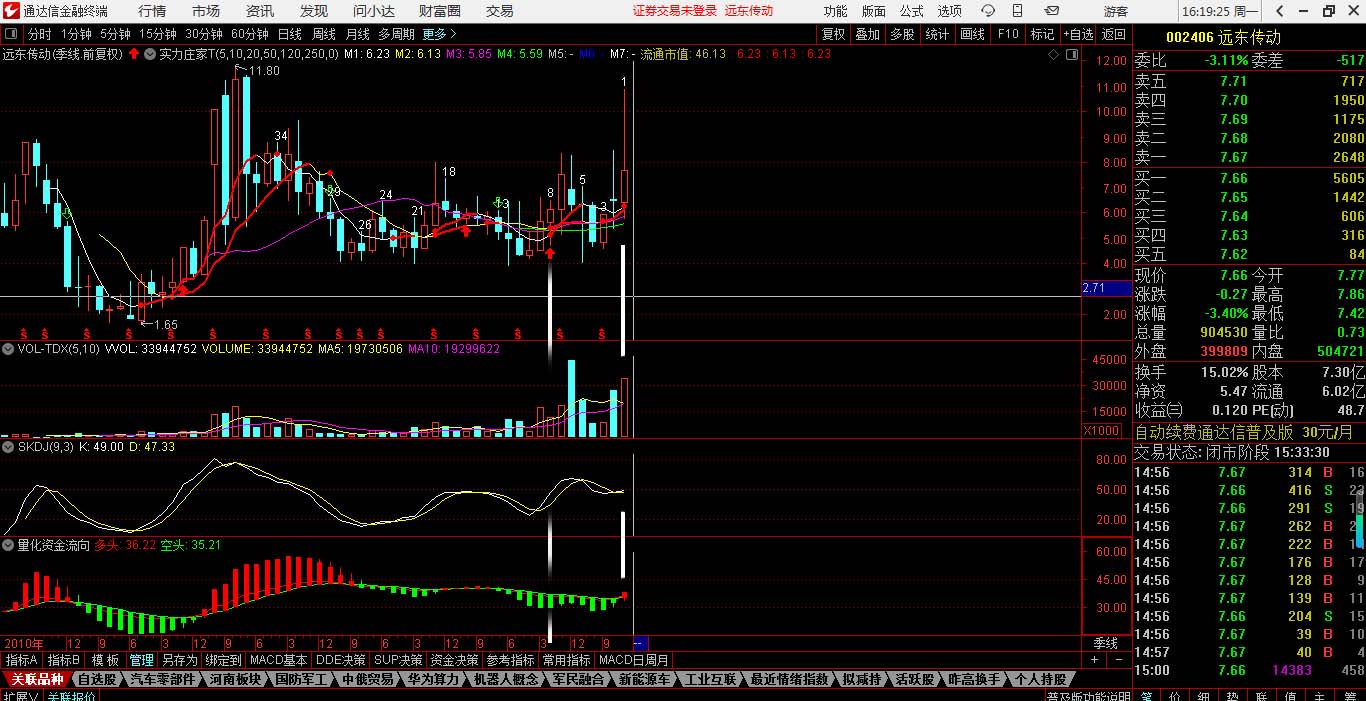
Task: Click the red up-arrow beside the stock name
Action: point(133,54)
